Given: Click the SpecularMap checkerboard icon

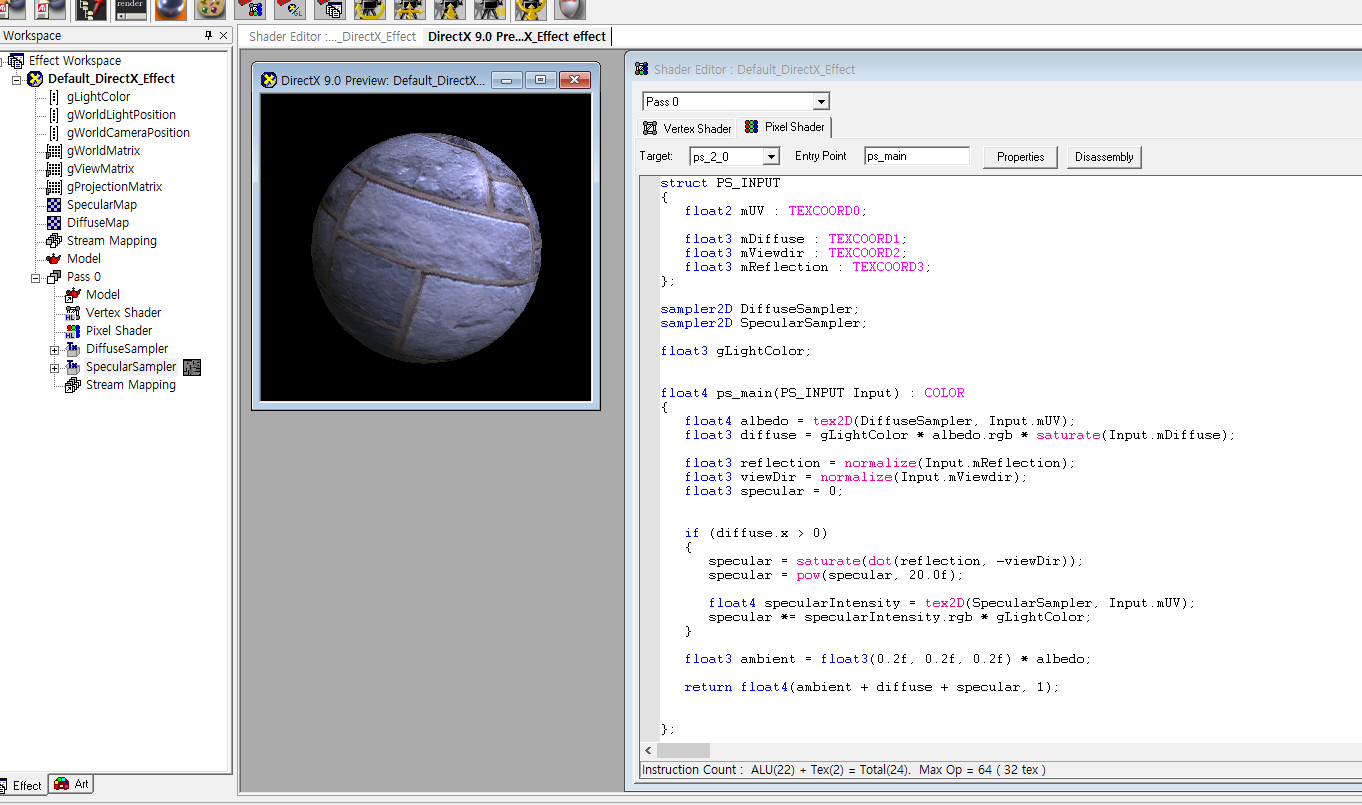Looking at the screenshot, I should coord(54,205).
